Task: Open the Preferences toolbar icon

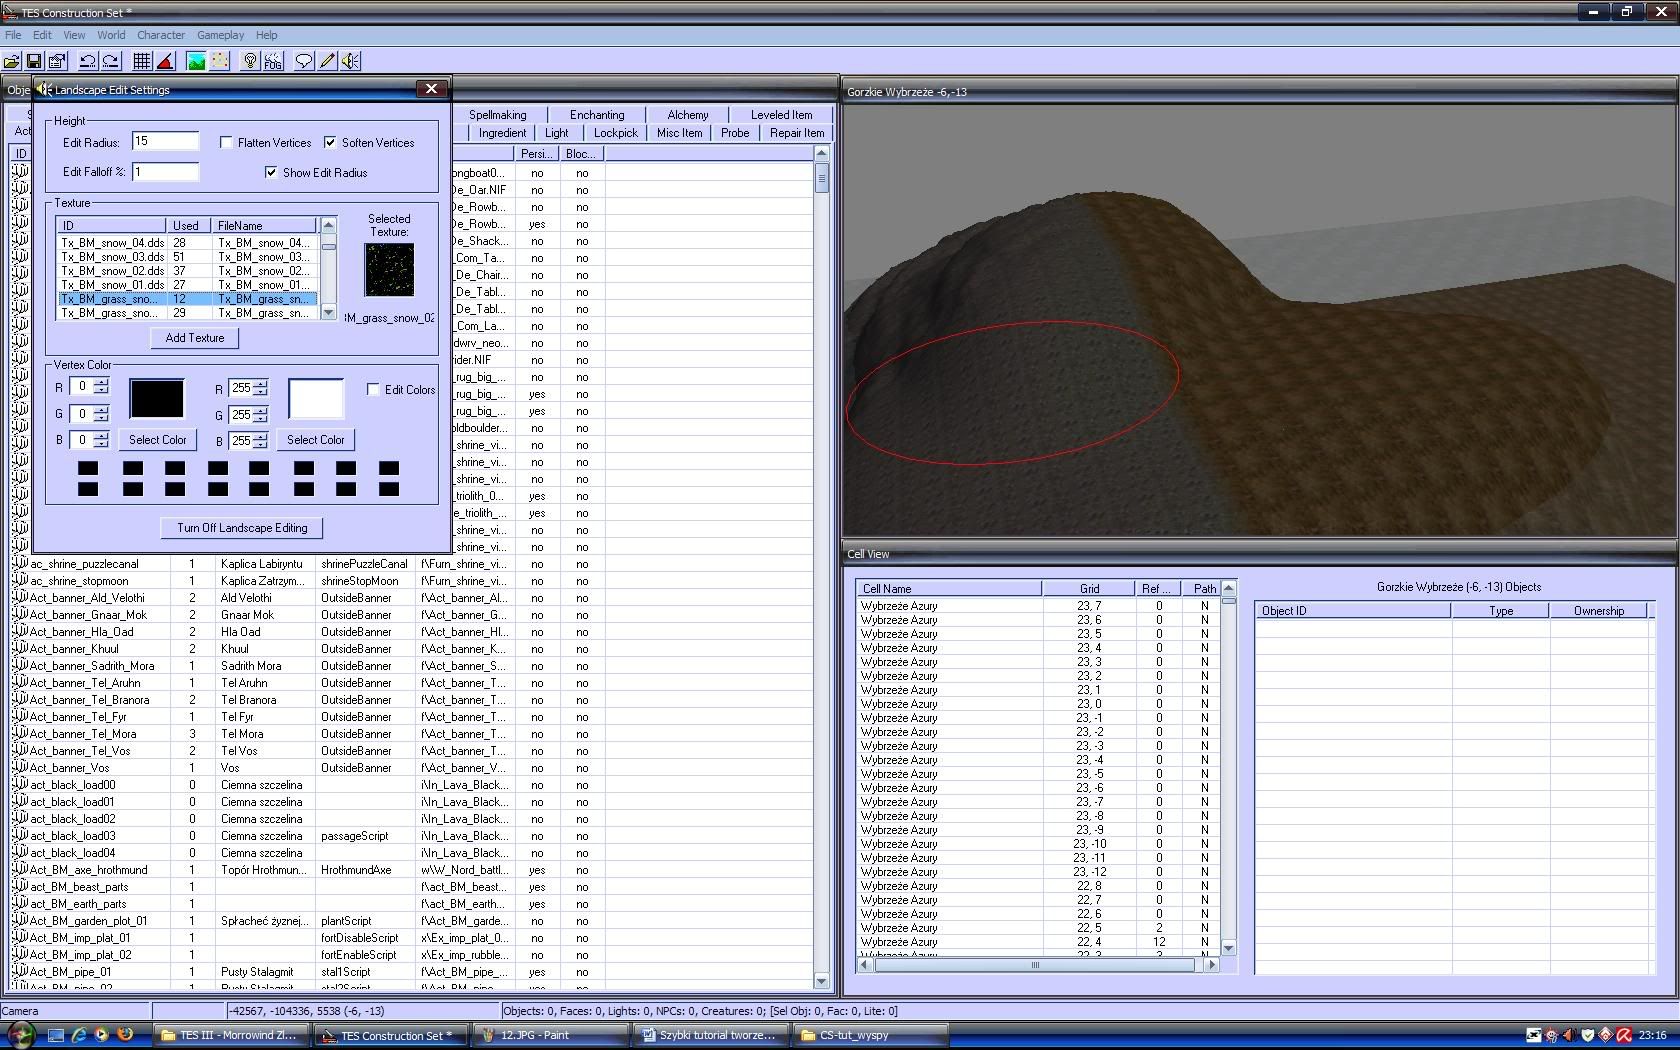Action: click(57, 61)
